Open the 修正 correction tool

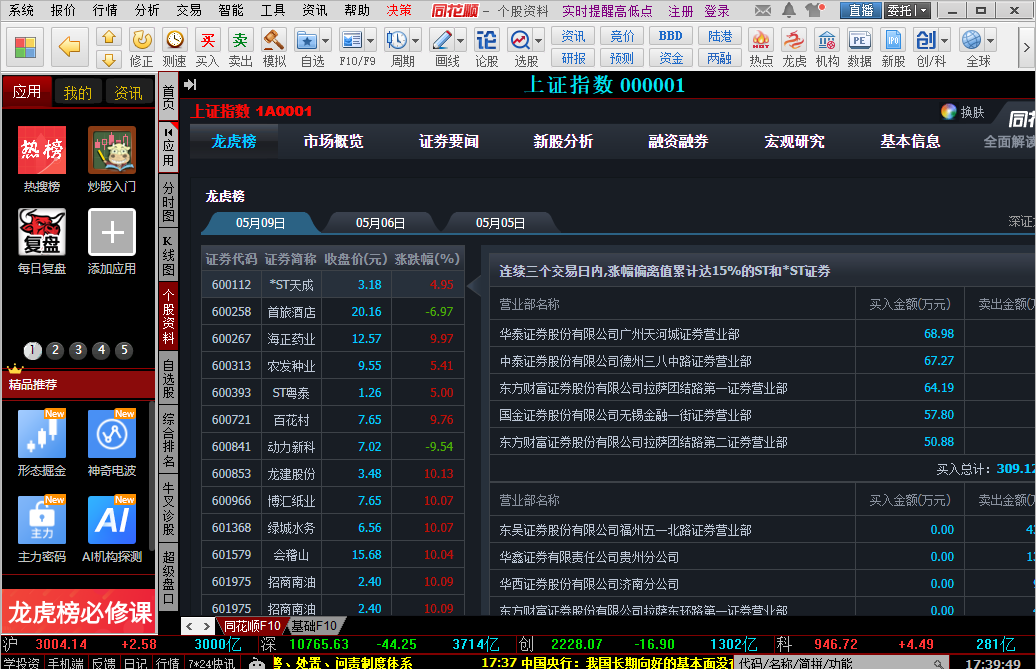(x=141, y=48)
